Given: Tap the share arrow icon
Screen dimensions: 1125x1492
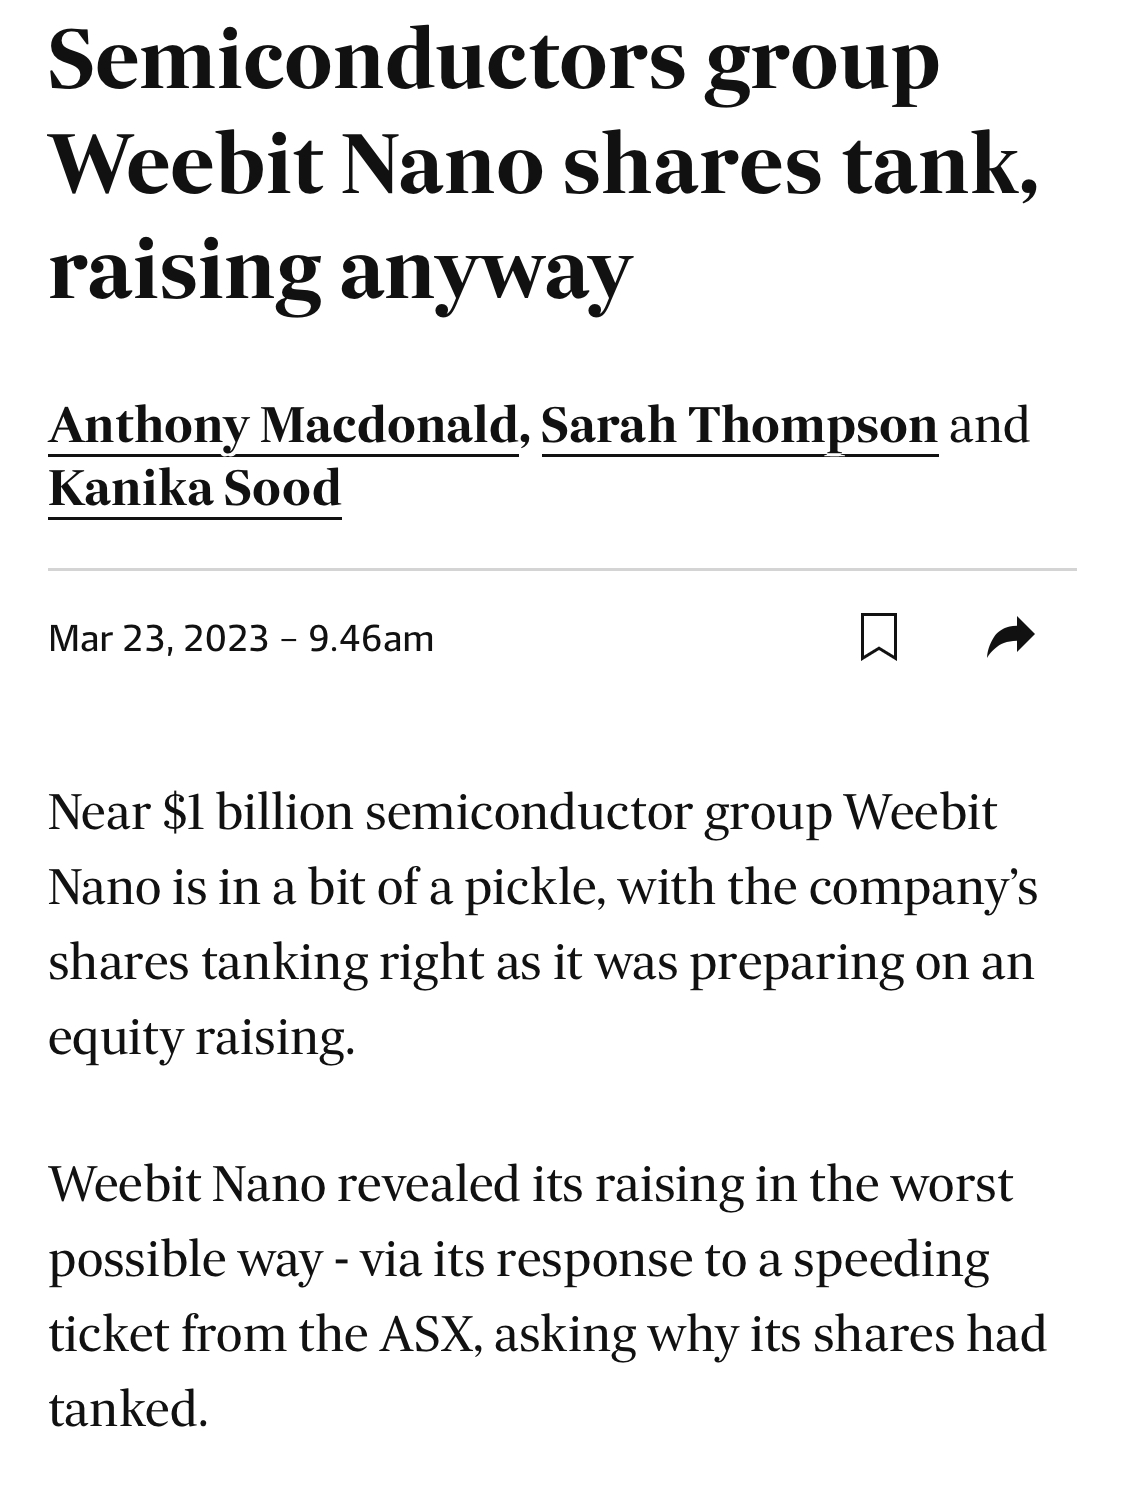Looking at the screenshot, I should (x=1010, y=637).
